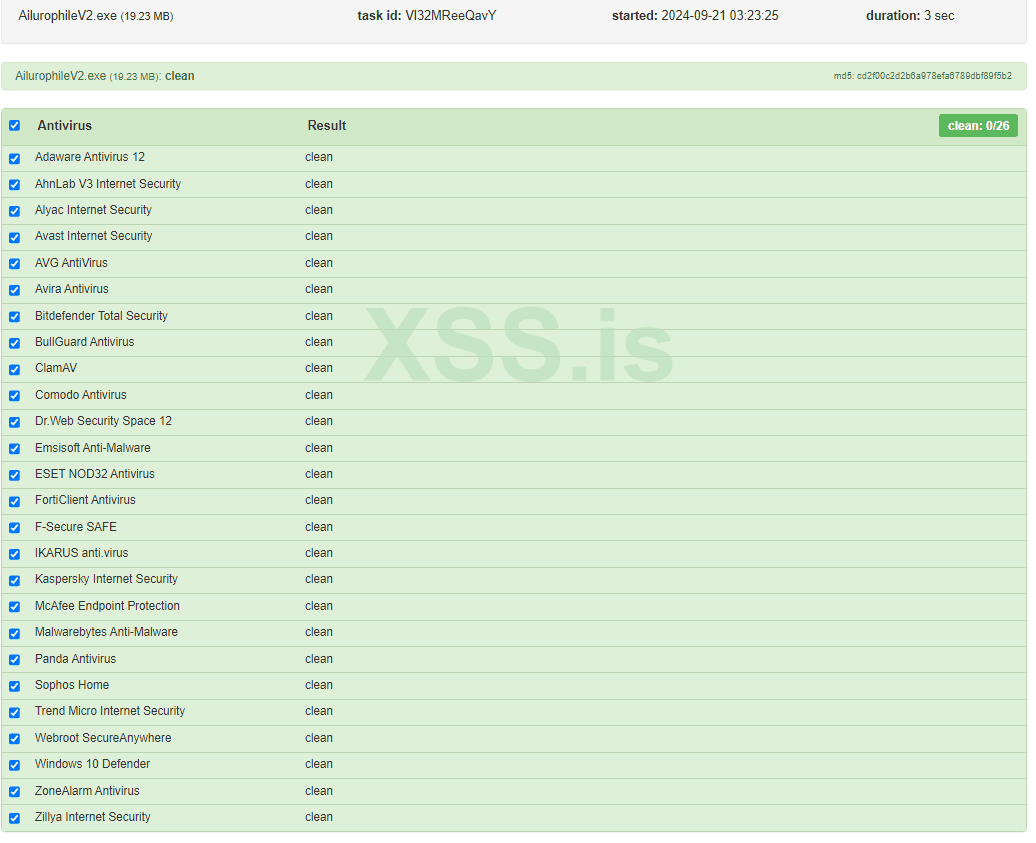1036x843 pixels.
Task: Toggle the Sophos Home checkbox
Action: click(x=15, y=688)
